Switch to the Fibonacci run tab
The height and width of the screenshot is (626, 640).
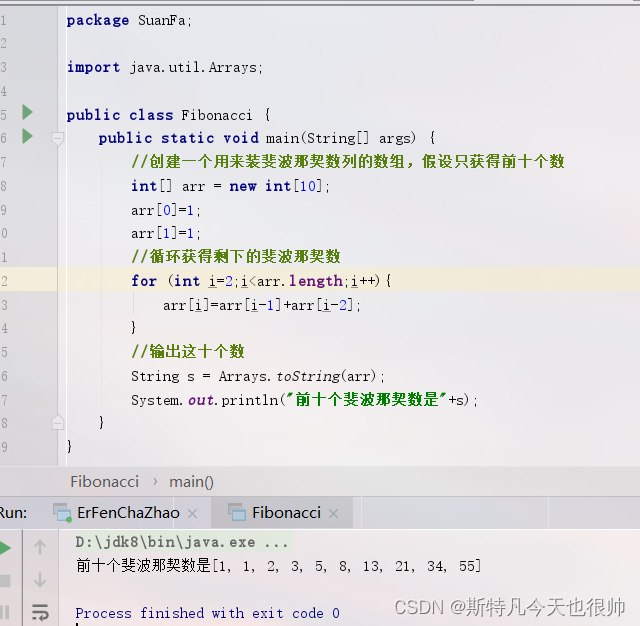[286, 513]
